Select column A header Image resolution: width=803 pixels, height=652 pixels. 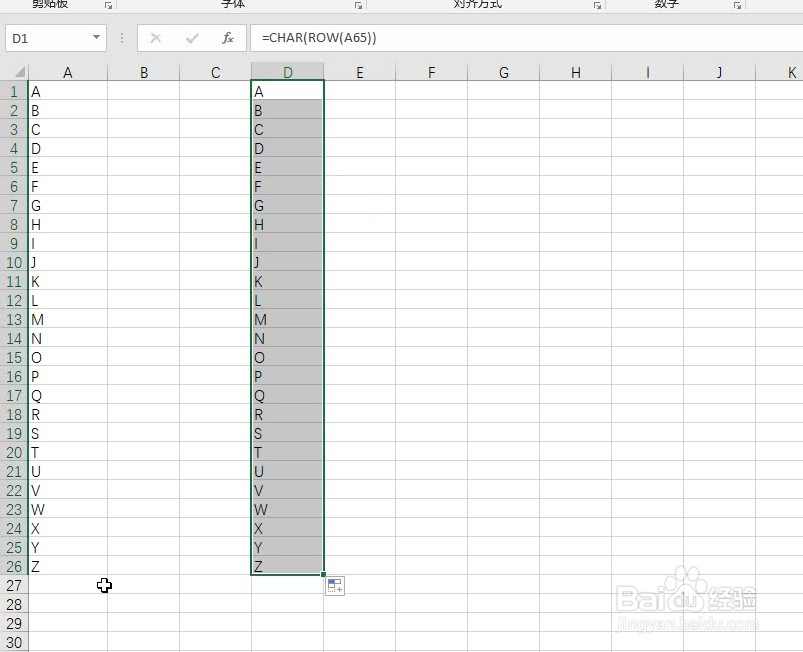pos(68,72)
